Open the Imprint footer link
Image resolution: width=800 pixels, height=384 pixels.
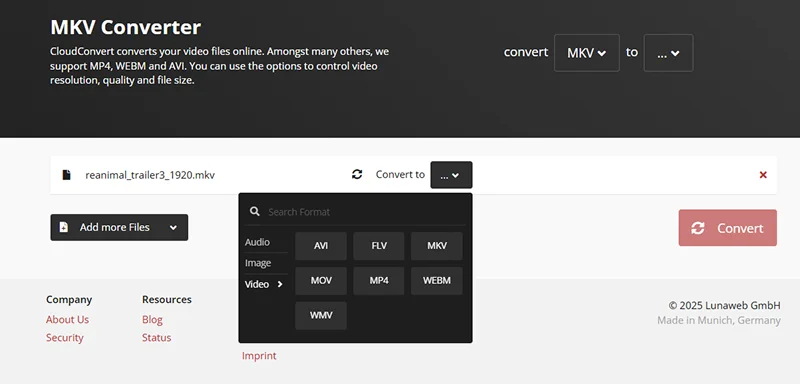click(259, 355)
